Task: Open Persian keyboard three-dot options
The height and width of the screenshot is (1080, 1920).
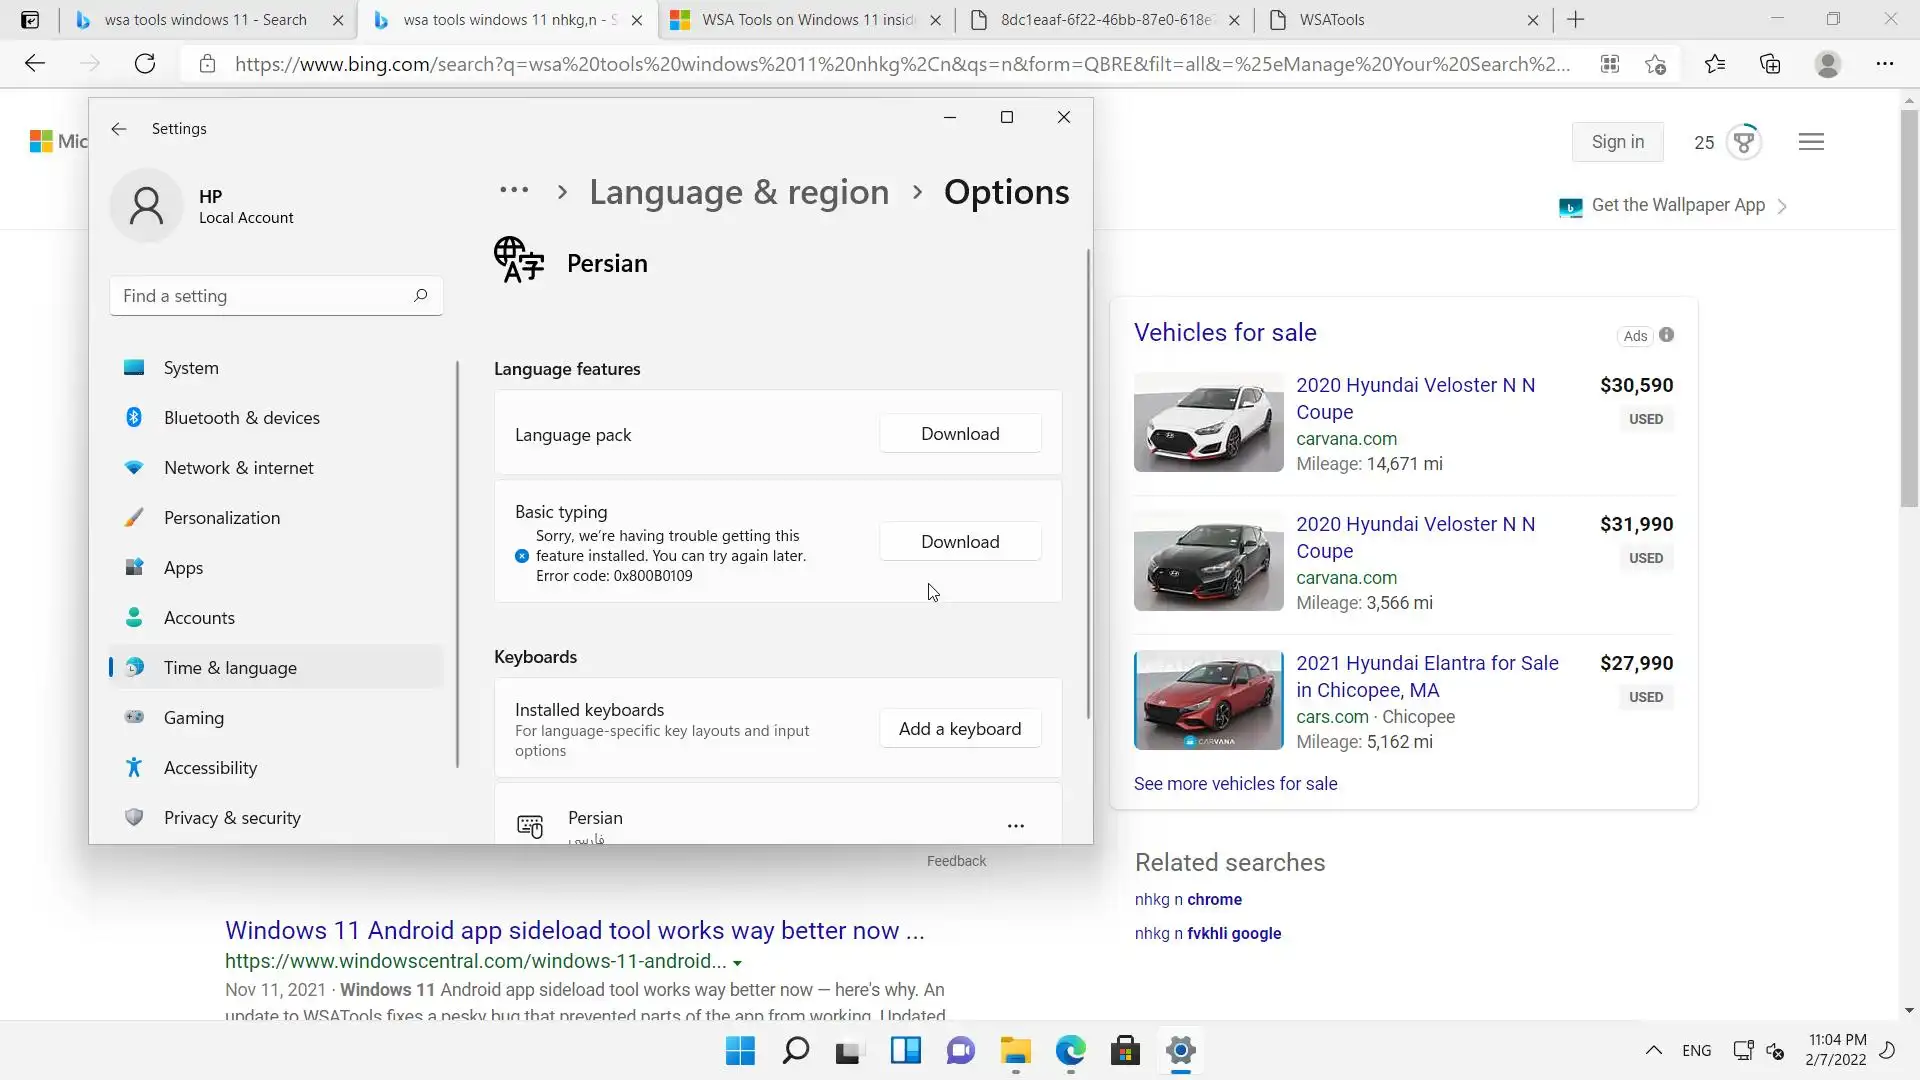Action: (x=1015, y=826)
